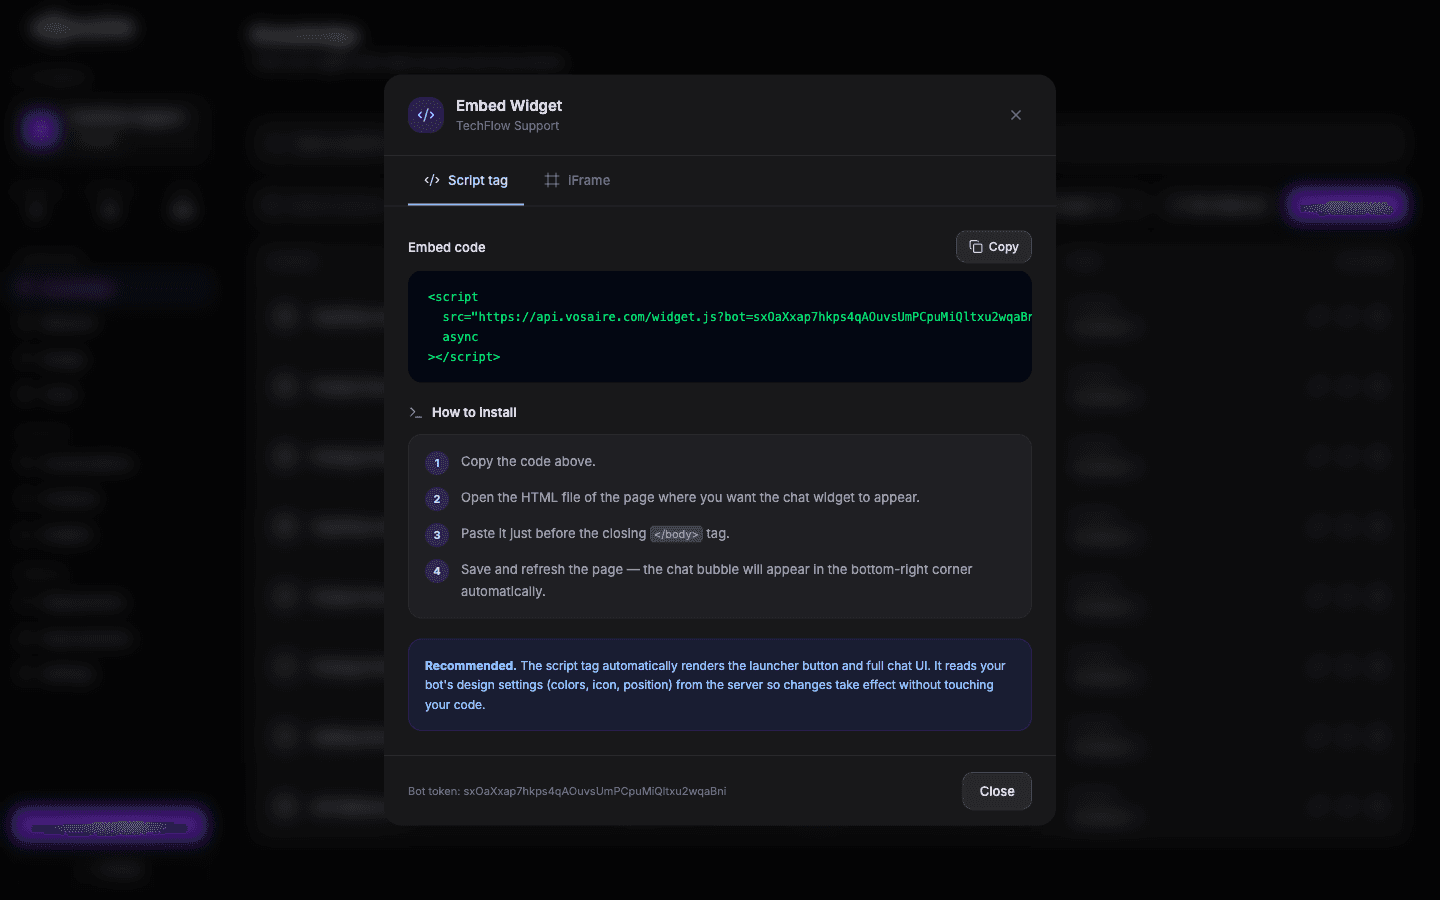This screenshot has width=1440, height=900.
Task: Click the terminal icon beside How to install
Action: [x=415, y=413]
